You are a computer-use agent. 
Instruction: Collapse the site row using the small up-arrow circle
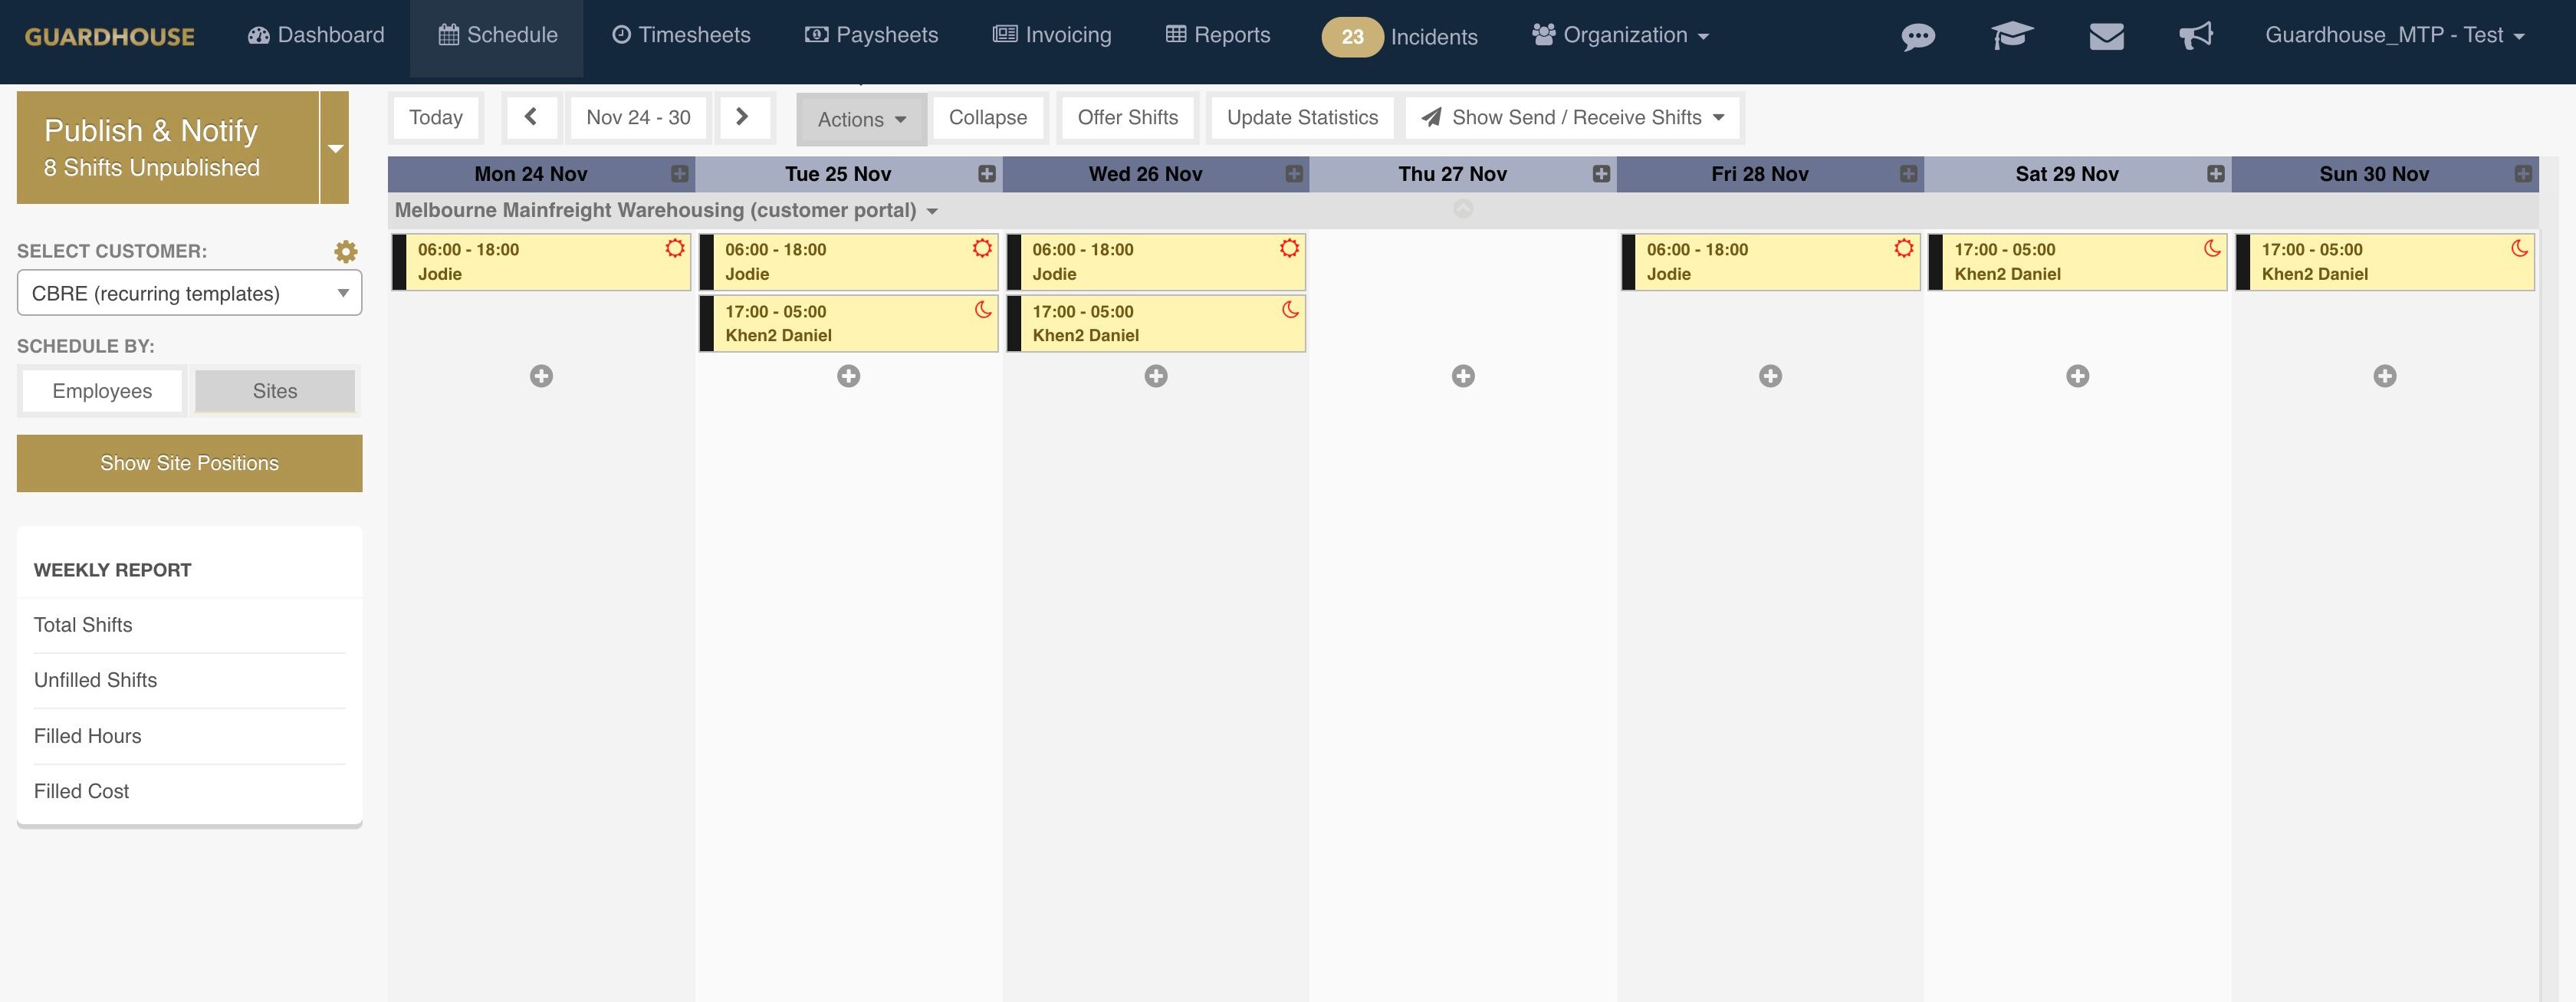point(1463,209)
